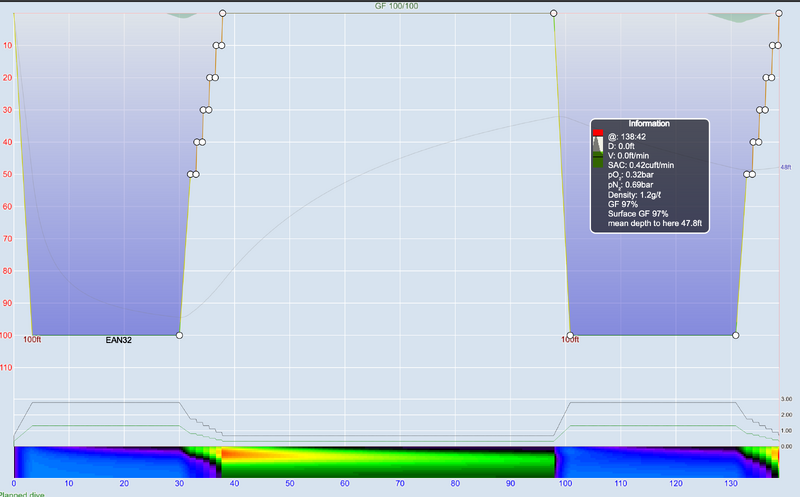
Task: Click the 1.00 pressure scale label
Action: [x=786, y=431]
